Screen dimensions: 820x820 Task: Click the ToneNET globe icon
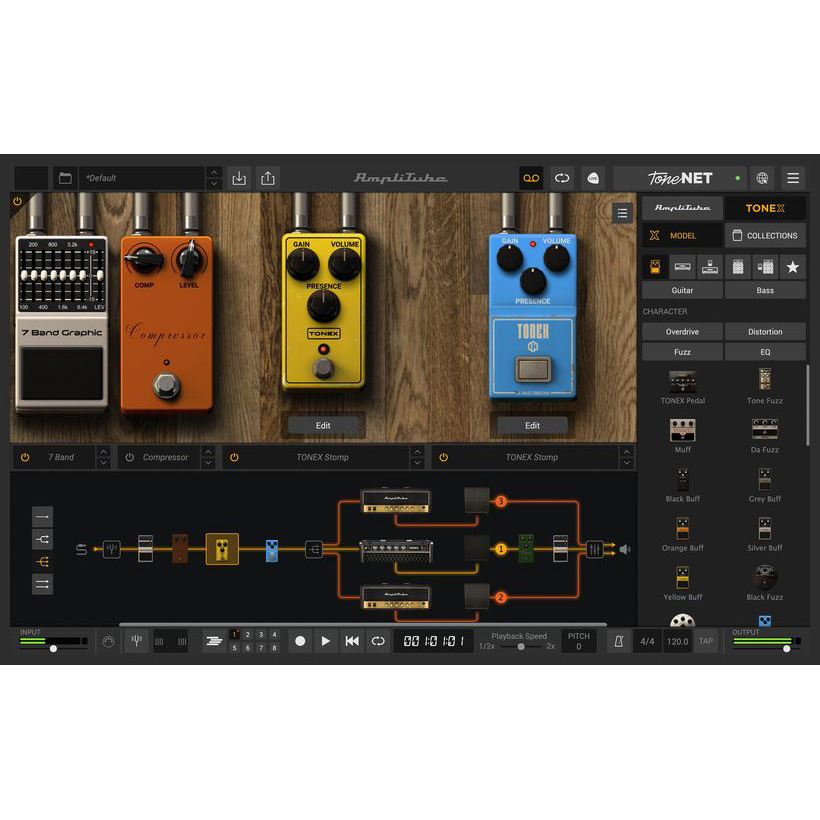[762, 178]
